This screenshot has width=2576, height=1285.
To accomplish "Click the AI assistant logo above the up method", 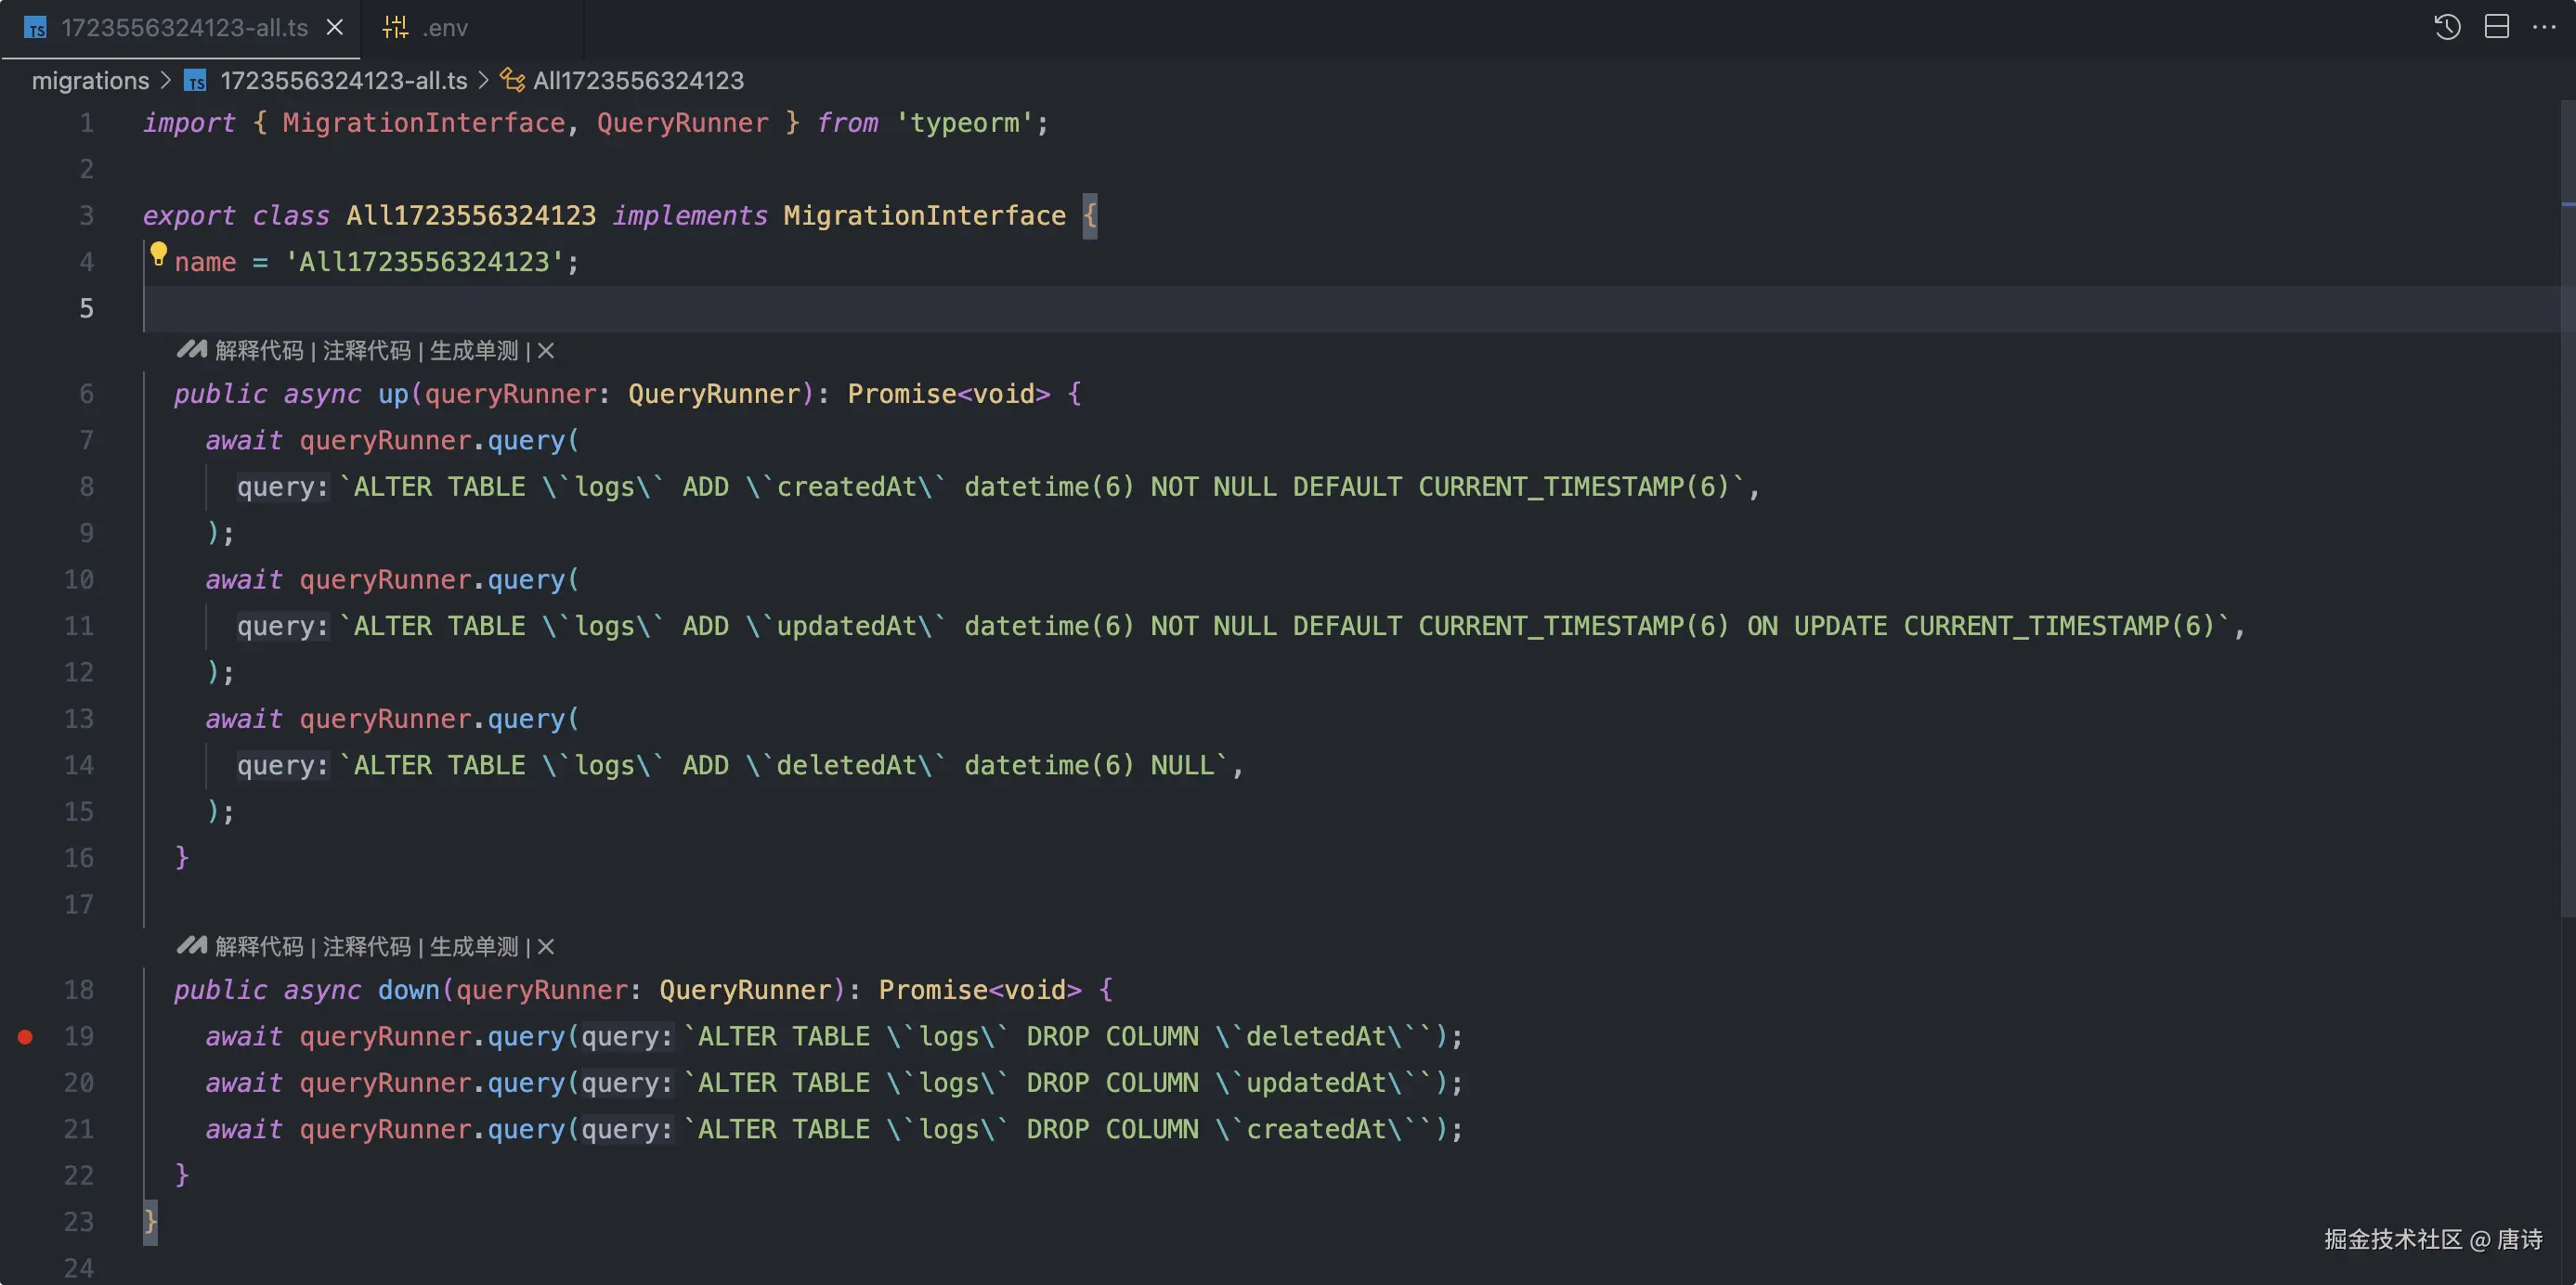I will coord(191,350).
